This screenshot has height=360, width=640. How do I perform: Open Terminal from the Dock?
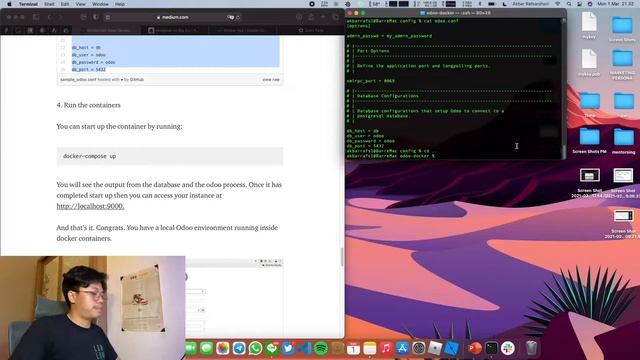point(491,348)
